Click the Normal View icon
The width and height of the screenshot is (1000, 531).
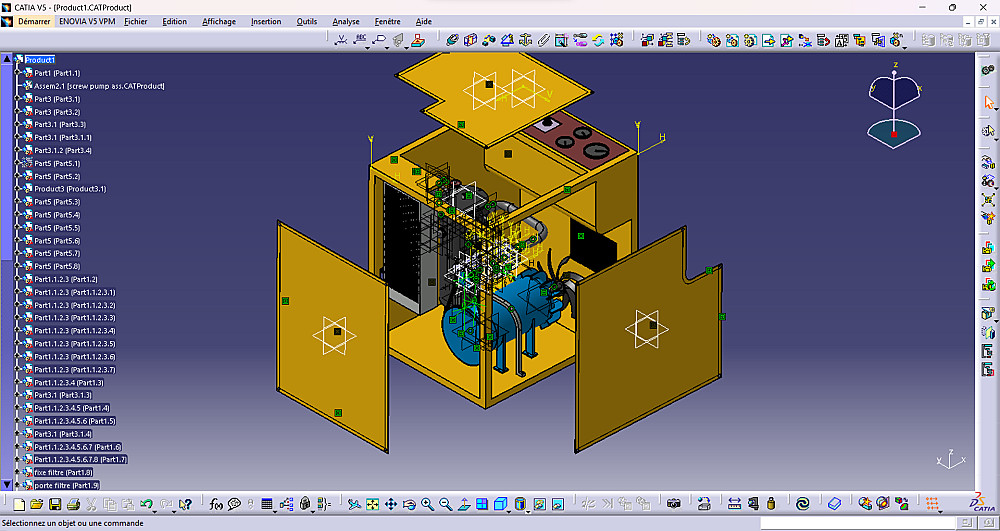[x=464, y=504]
